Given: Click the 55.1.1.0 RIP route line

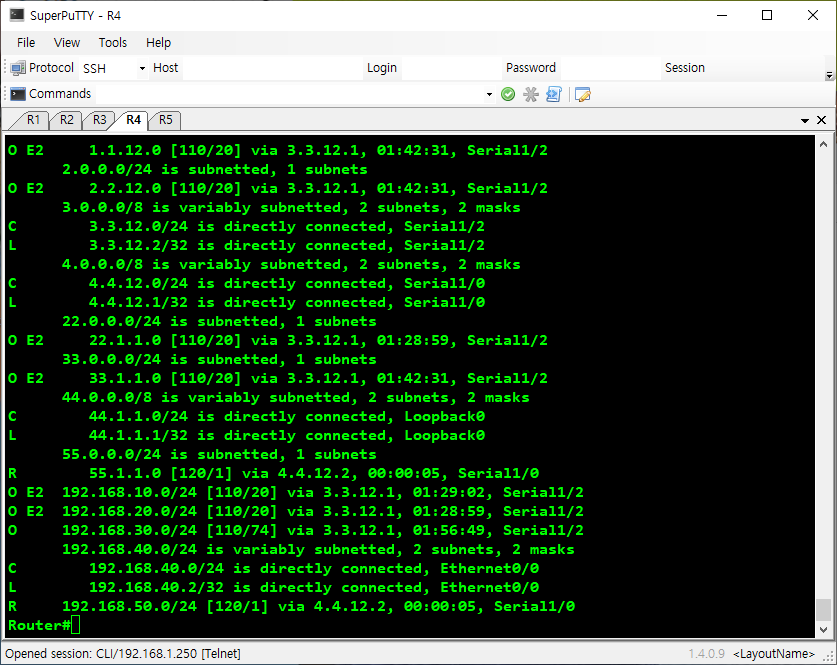Looking at the screenshot, I should (x=273, y=473).
